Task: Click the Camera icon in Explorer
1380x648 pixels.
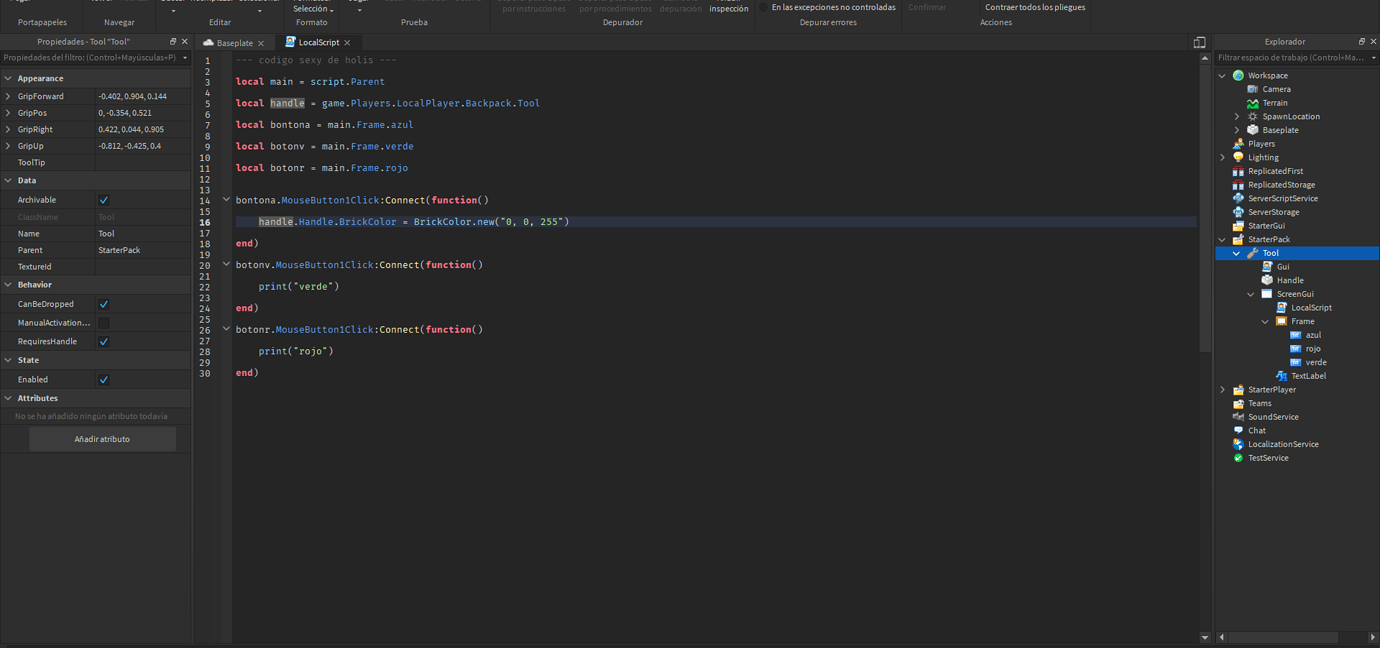Action: (1252, 89)
